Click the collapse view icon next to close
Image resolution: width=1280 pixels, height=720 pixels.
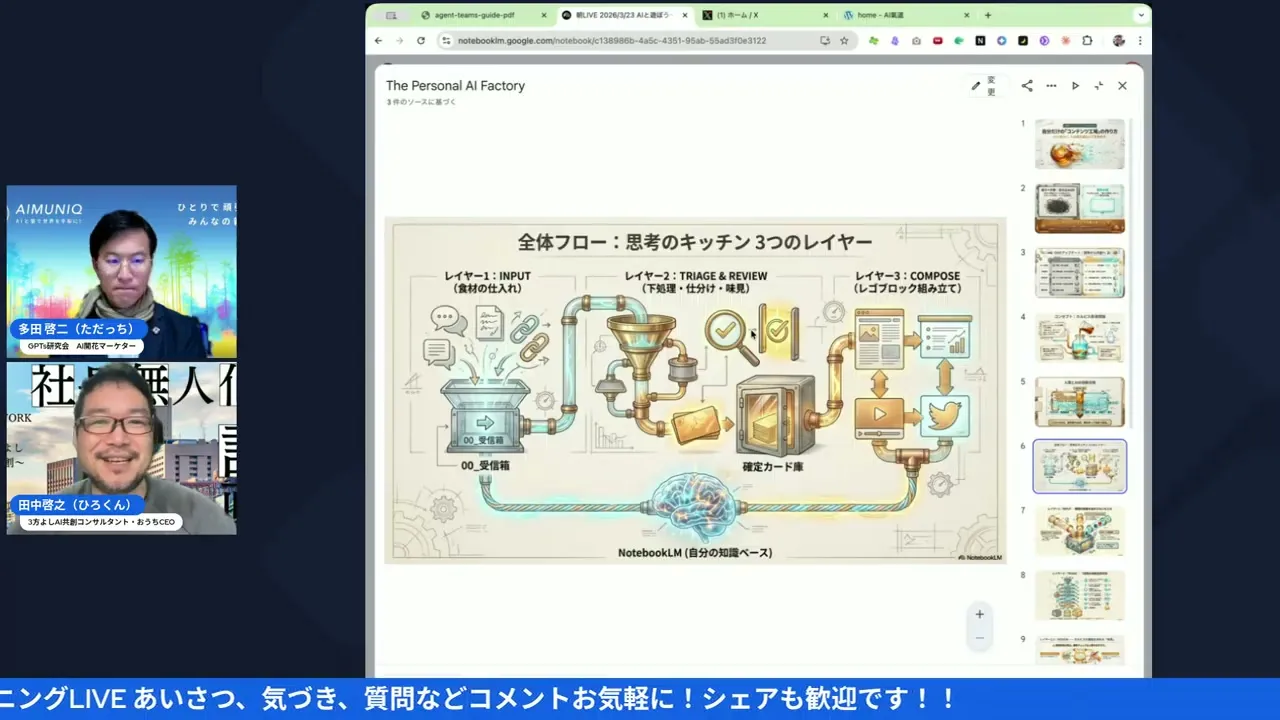tap(1098, 86)
